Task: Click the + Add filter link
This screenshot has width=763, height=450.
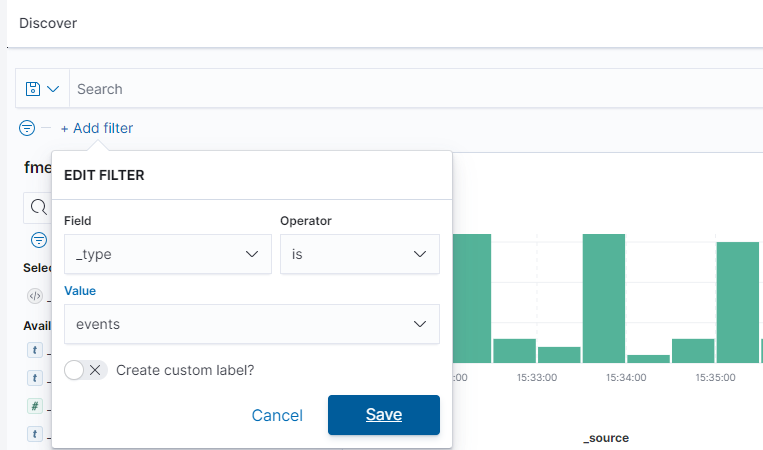Action: click(96, 128)
